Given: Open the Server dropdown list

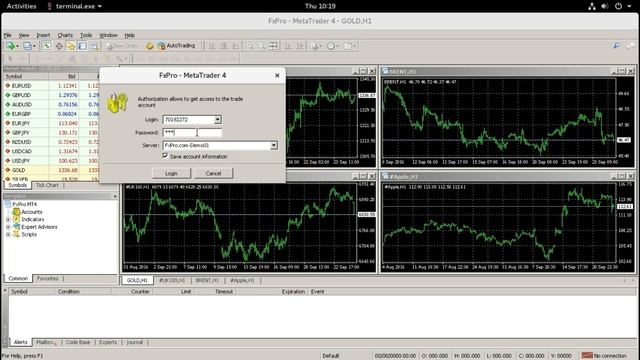Looking at the screenshot, I should pyautogui.click(x=273, y=145).
